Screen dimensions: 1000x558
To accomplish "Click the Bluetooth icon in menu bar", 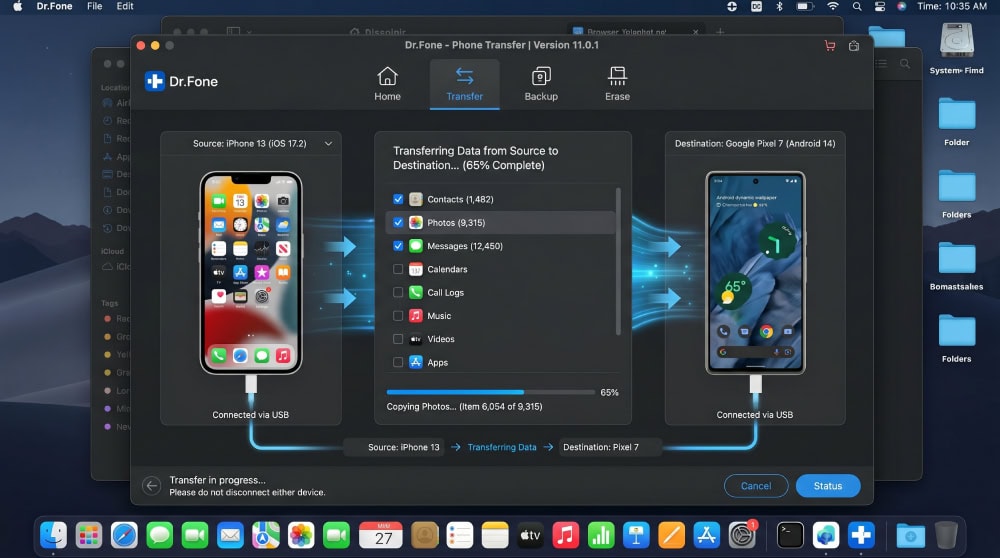I will (779, 6).
